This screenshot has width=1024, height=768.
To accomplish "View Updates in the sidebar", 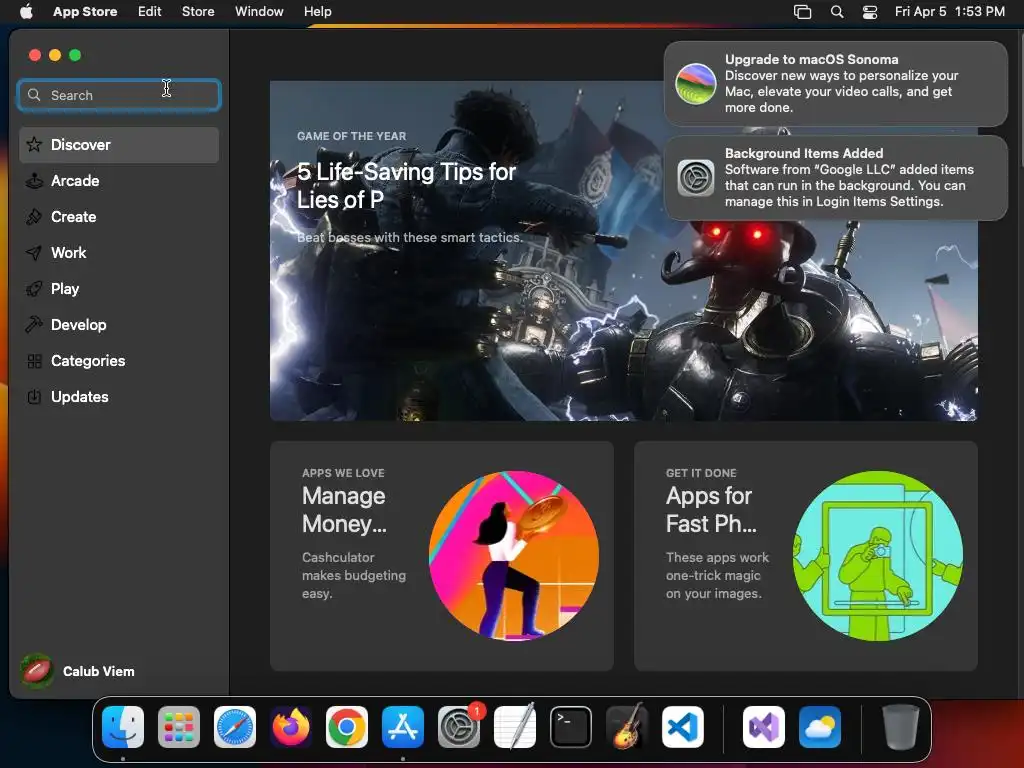I will (119, 397).
